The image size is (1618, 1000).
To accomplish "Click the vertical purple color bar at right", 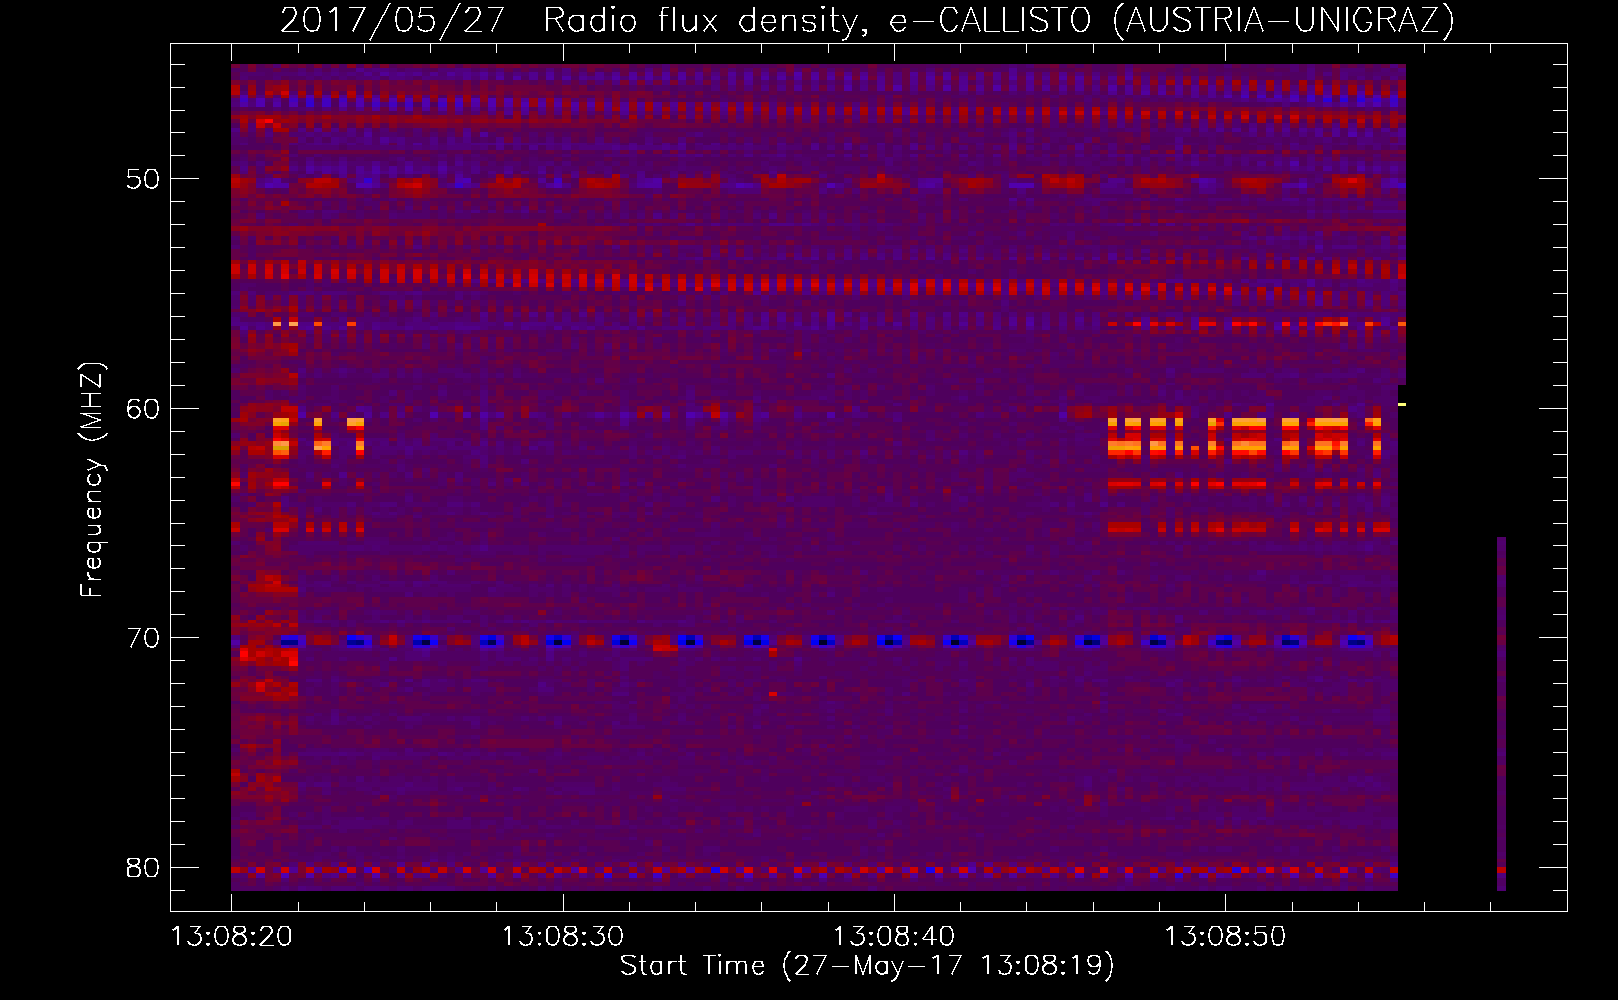I will 1501,714.
